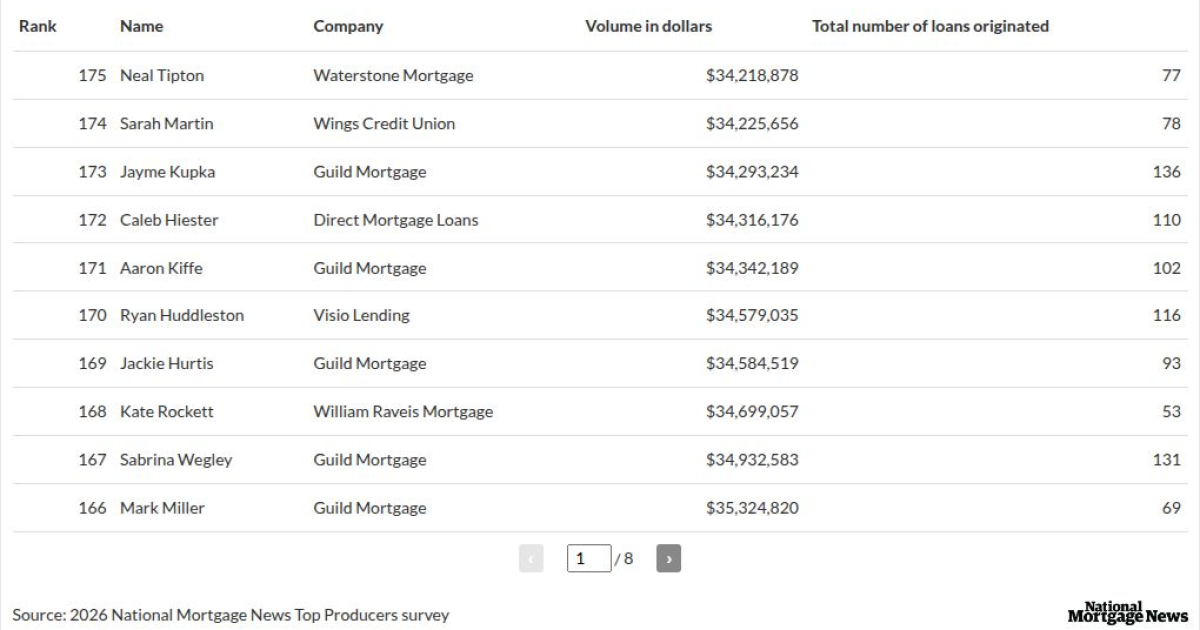Select Ryan Huddleston's row name
This screenshot has width=1200, height=630.
click(182, 316)
